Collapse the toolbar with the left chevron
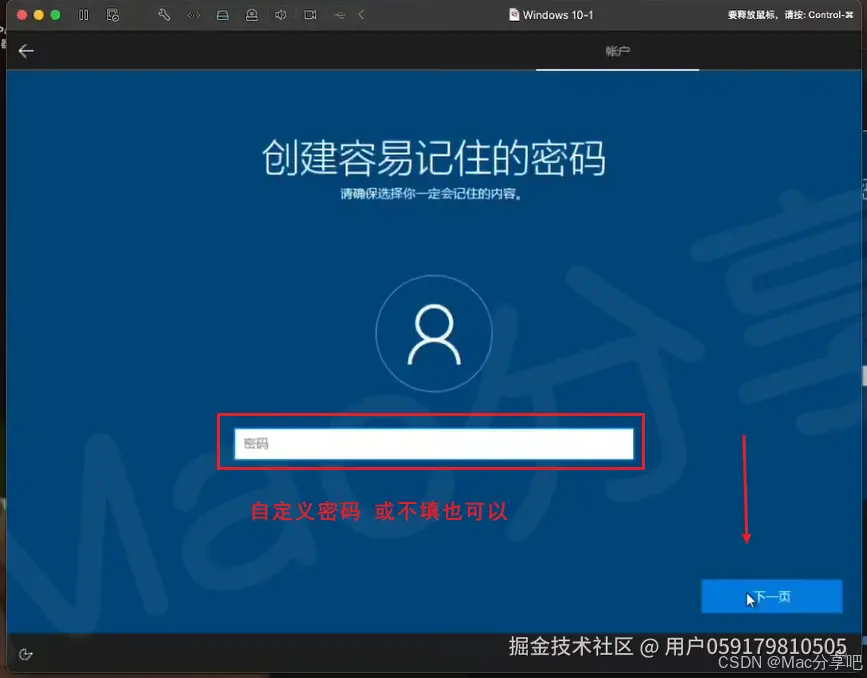Image resolution: width=867 pixels, height=678 pixels. [x=360, y=15]
